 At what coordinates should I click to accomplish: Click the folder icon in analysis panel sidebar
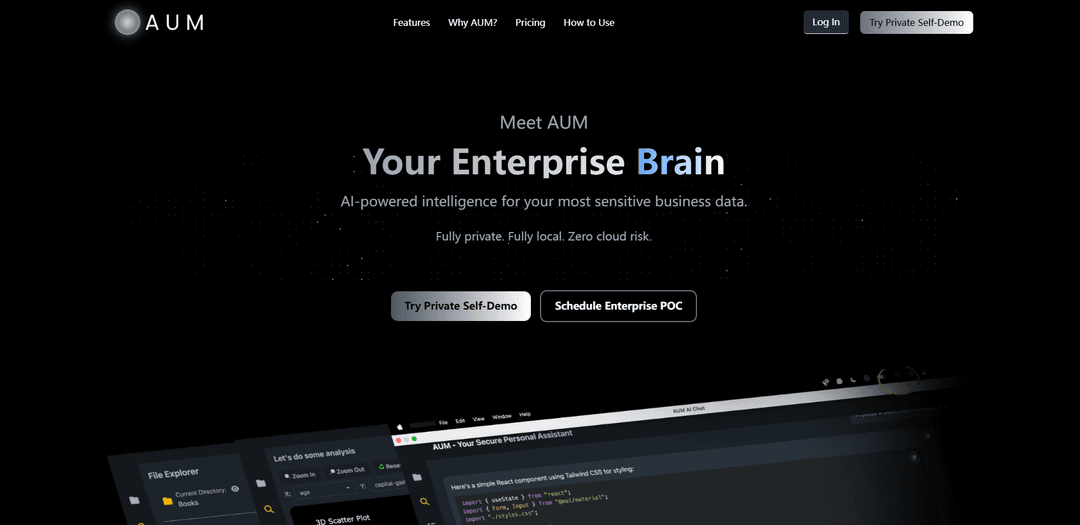pyautogui.click(x=261, y=484)
